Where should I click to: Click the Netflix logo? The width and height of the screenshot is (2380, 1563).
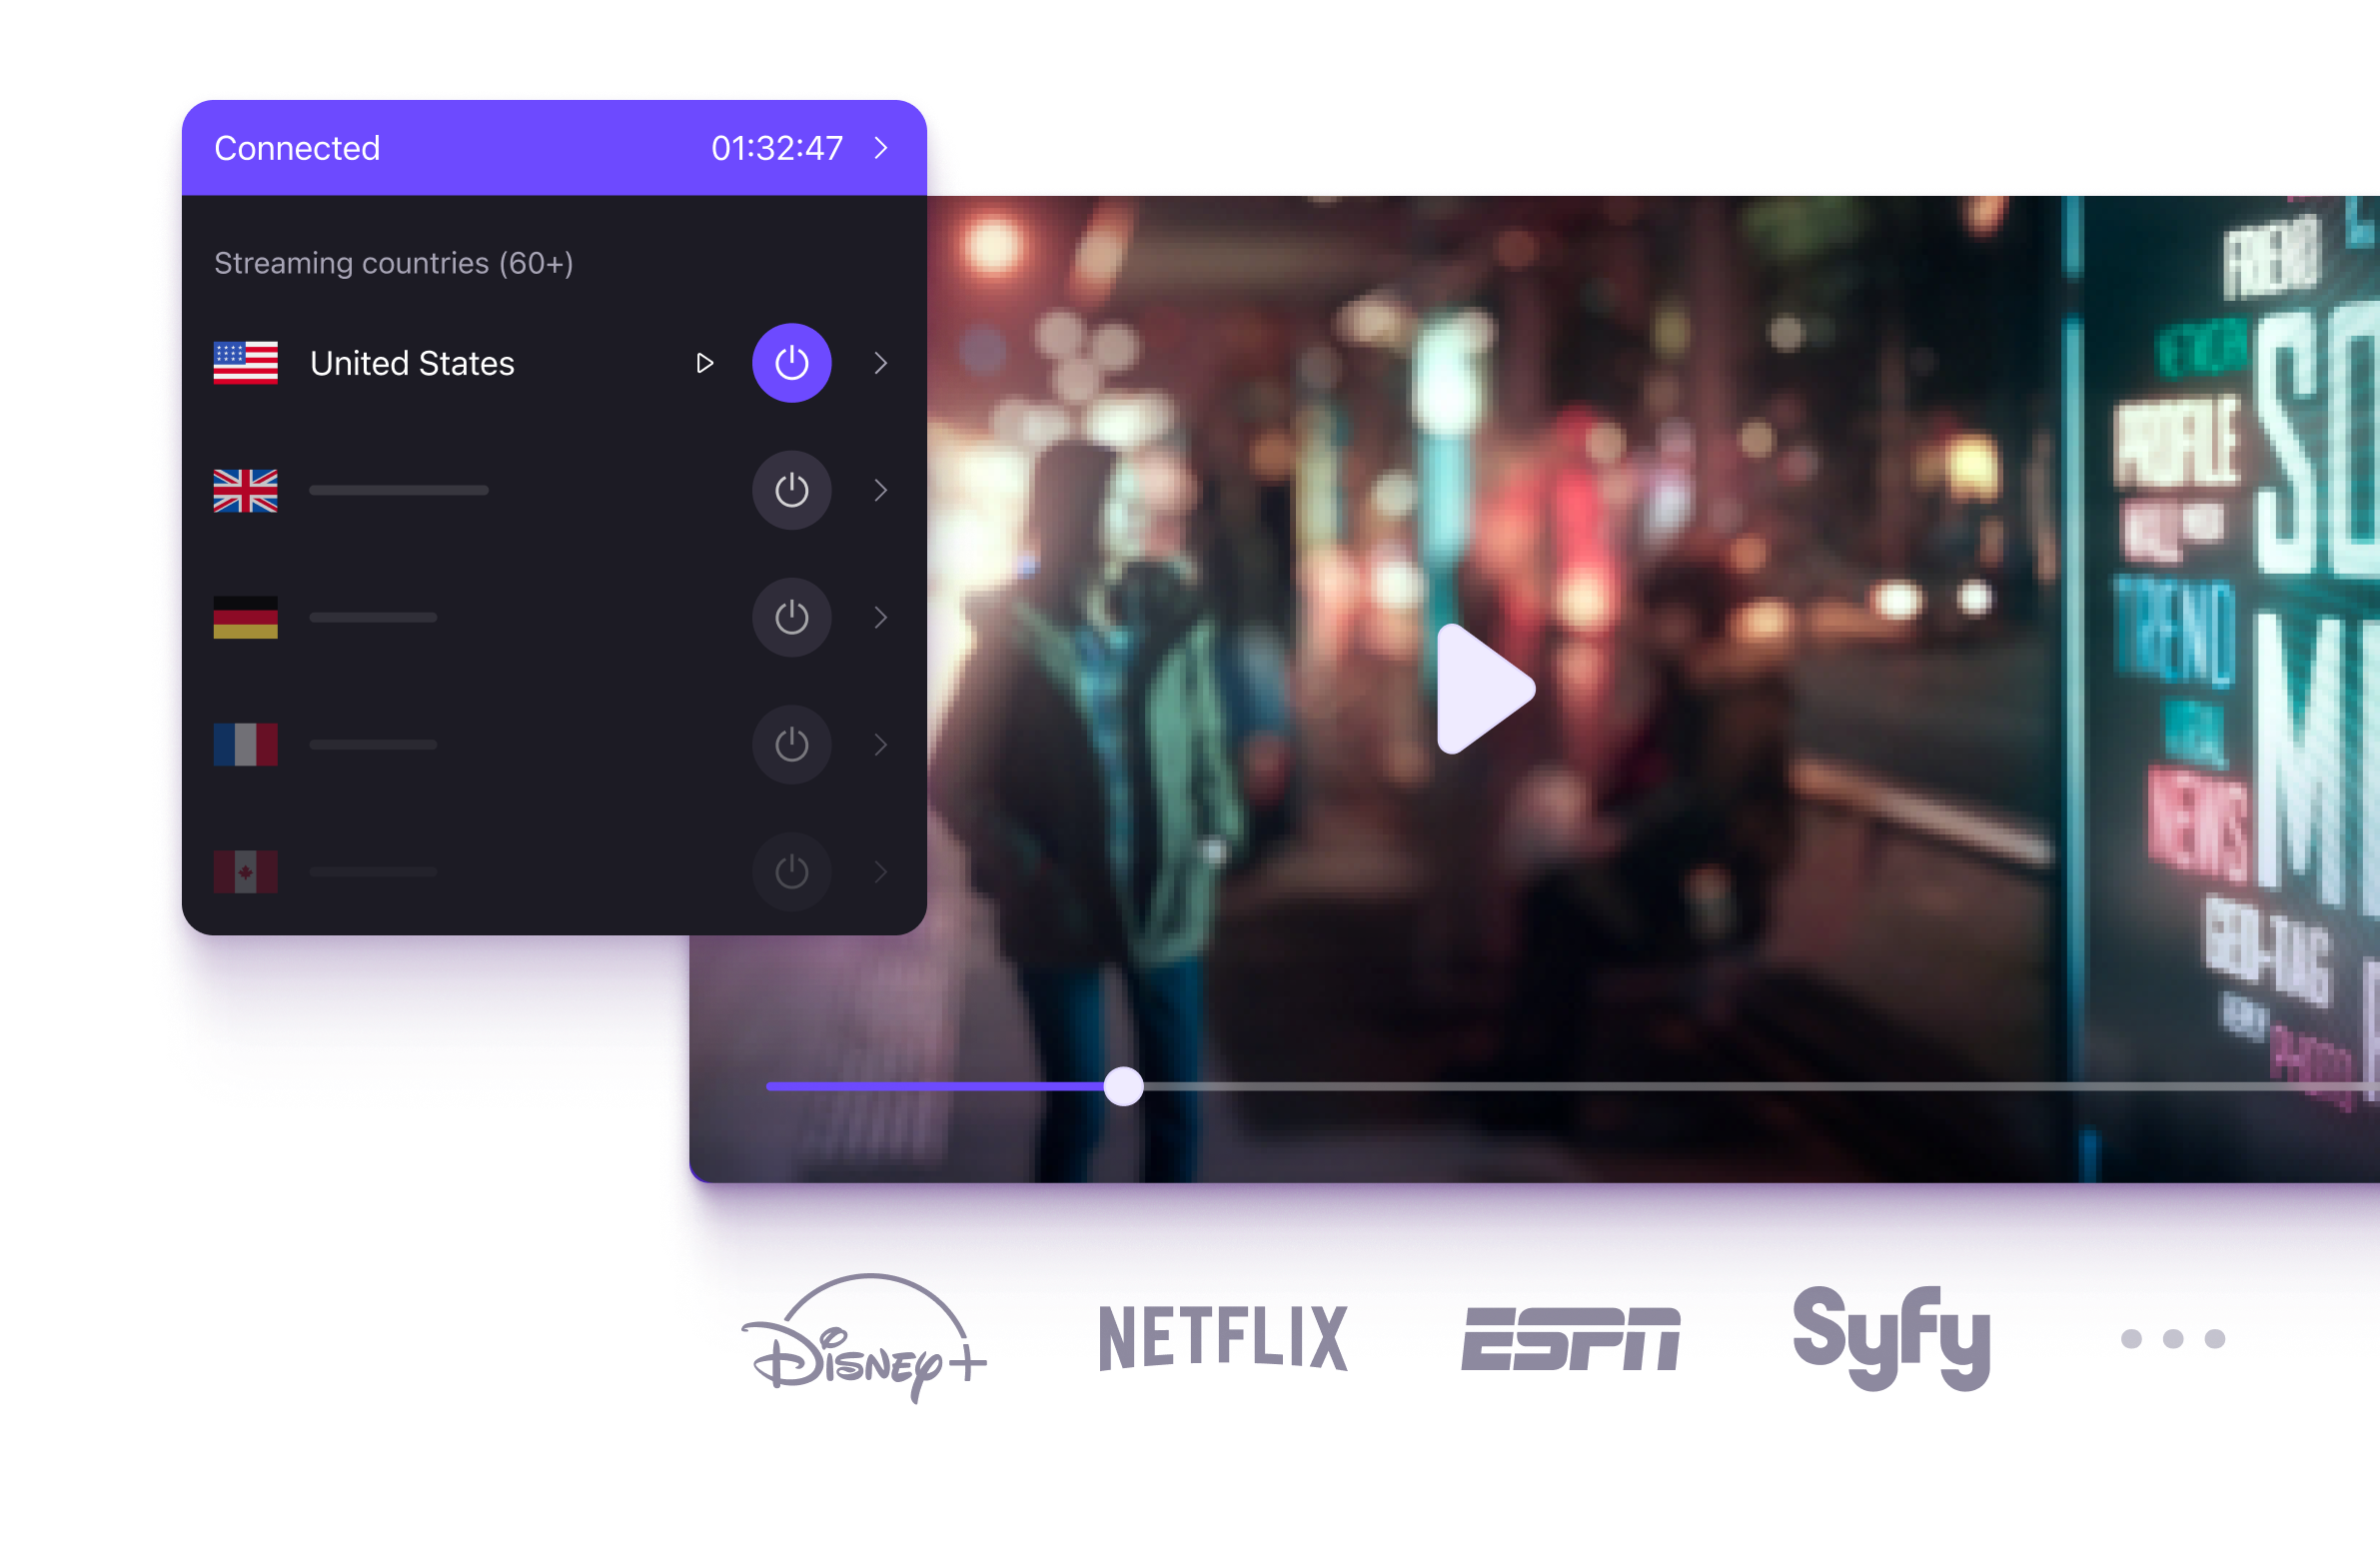coord(1222,1337)
